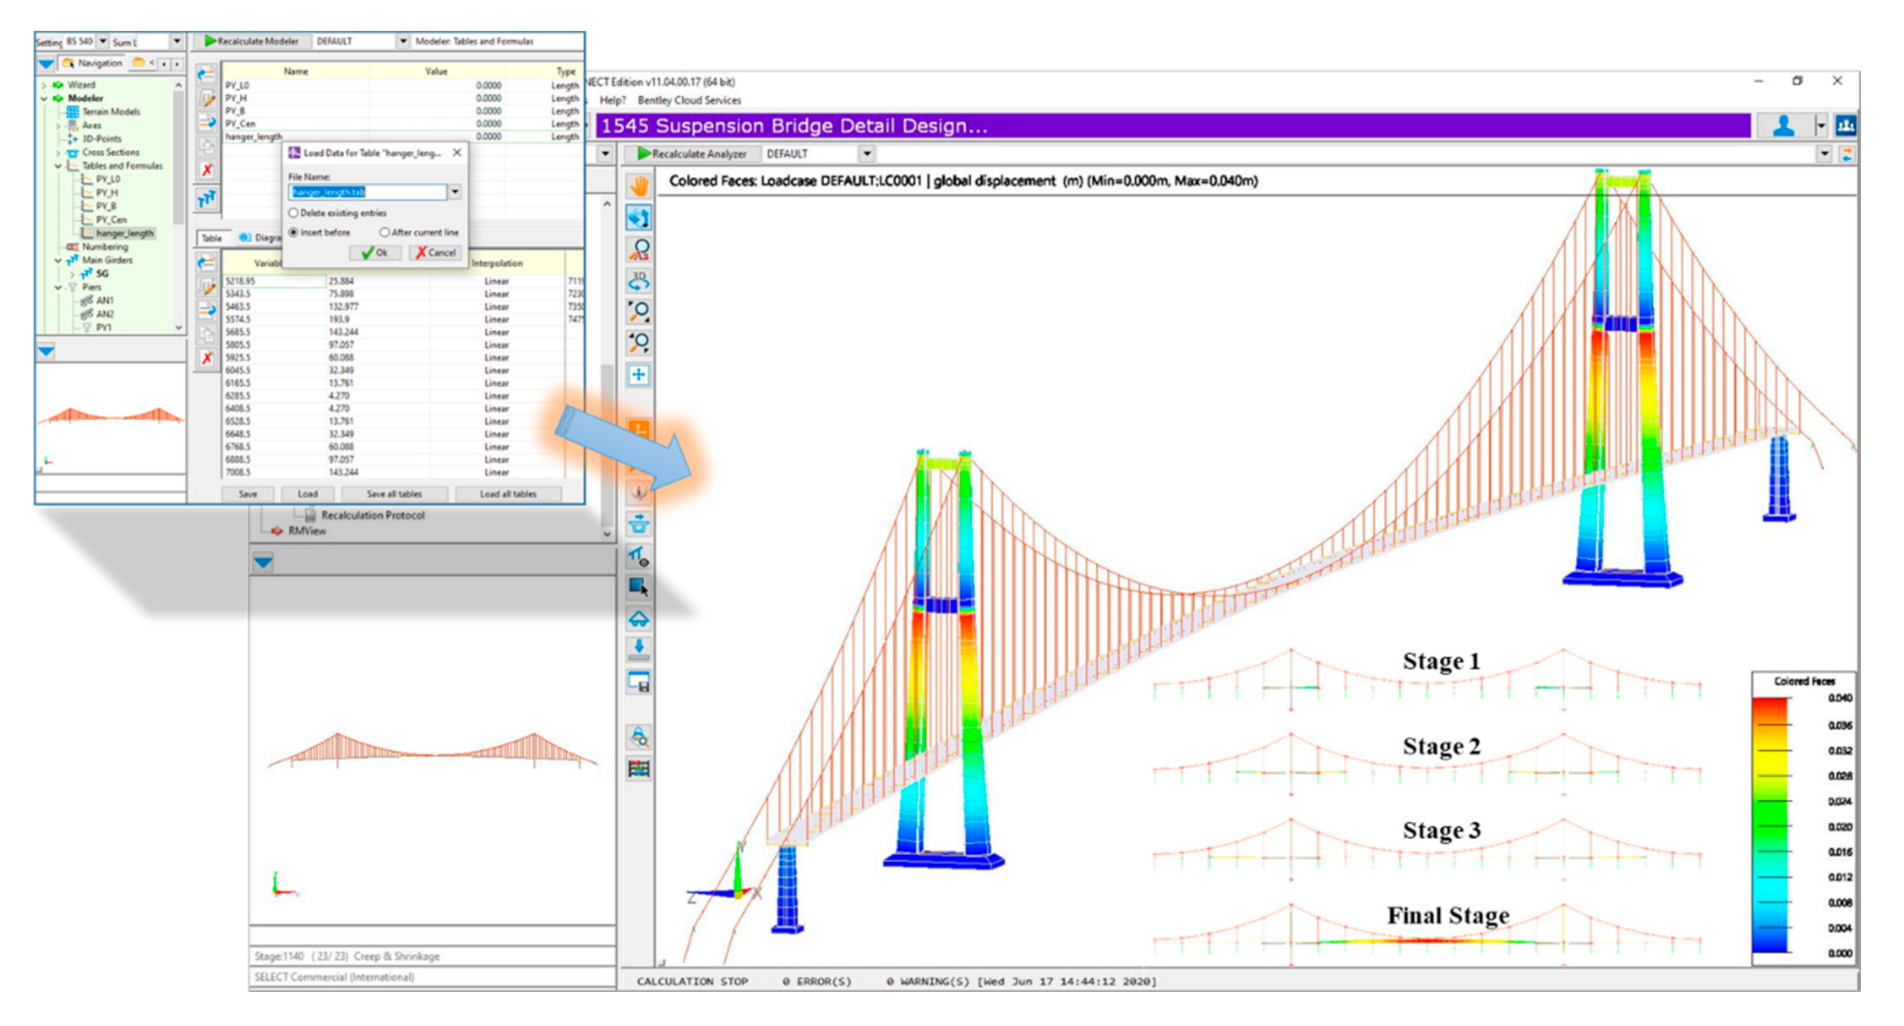The width and height of the screenshot is (1904, 1026).
Task: Click the Recalculate Analyzer button
Action: (692, 154)
